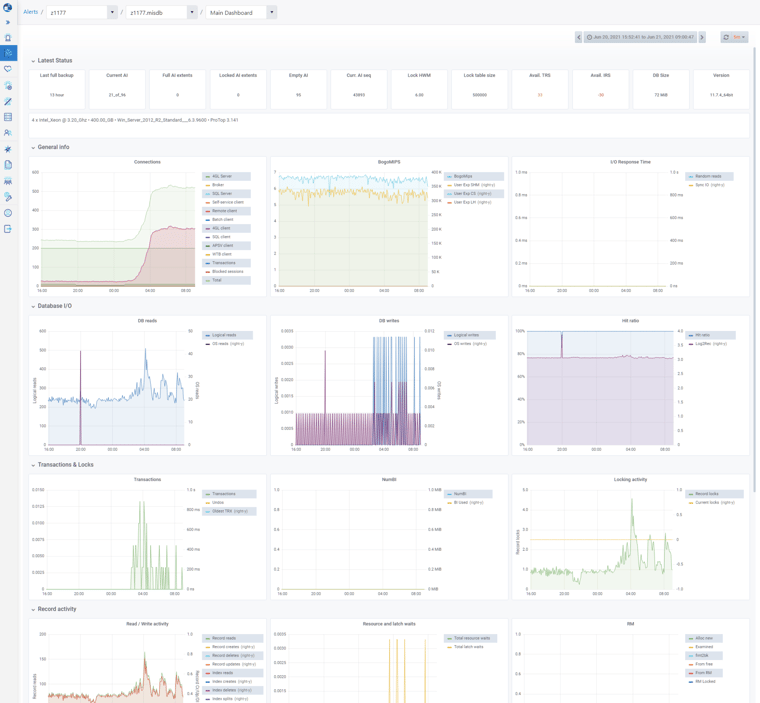Click the refresh dashboard icon

pos(726,37)
